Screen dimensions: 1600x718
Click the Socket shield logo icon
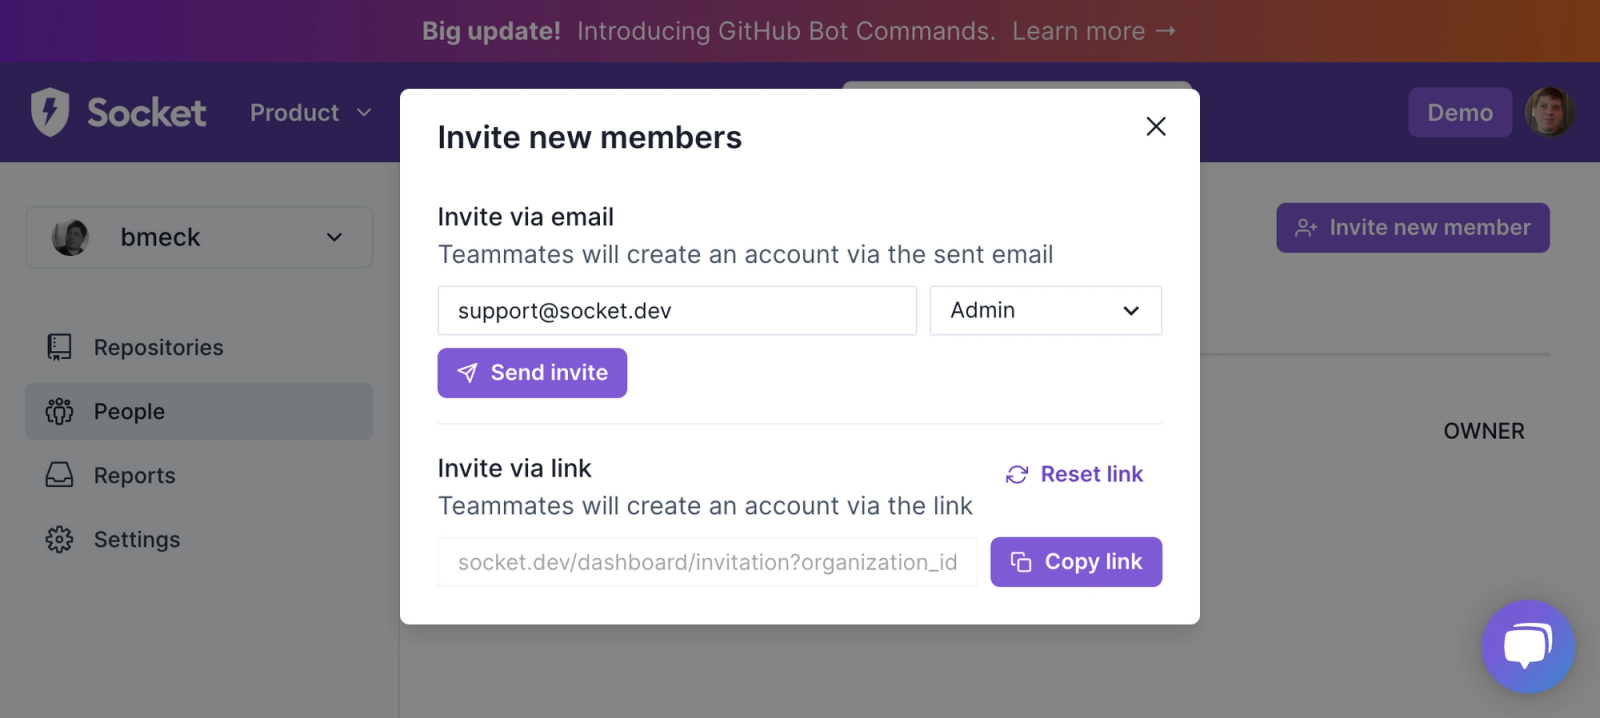pyautogui.click(x=50, y=112)
